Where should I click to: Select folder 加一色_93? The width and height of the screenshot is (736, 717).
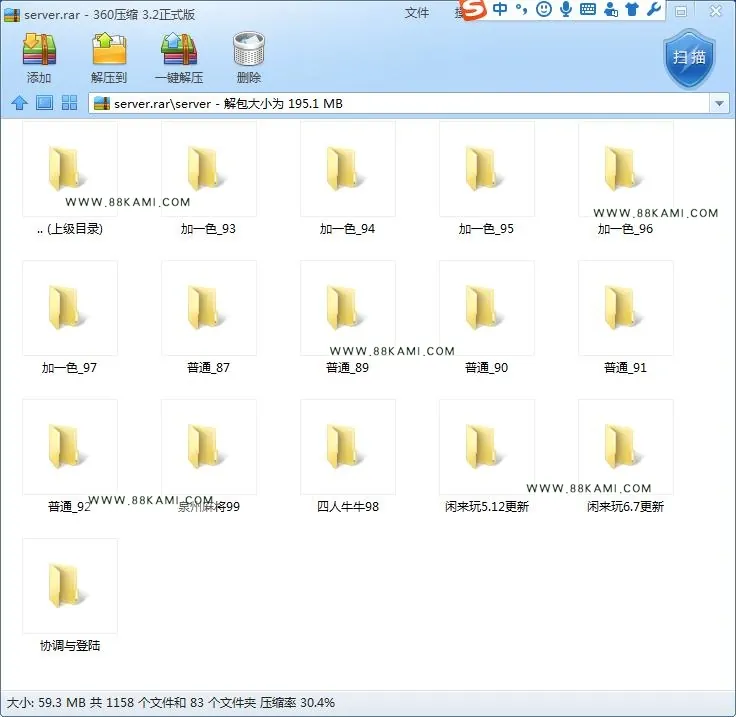(208, 179)
